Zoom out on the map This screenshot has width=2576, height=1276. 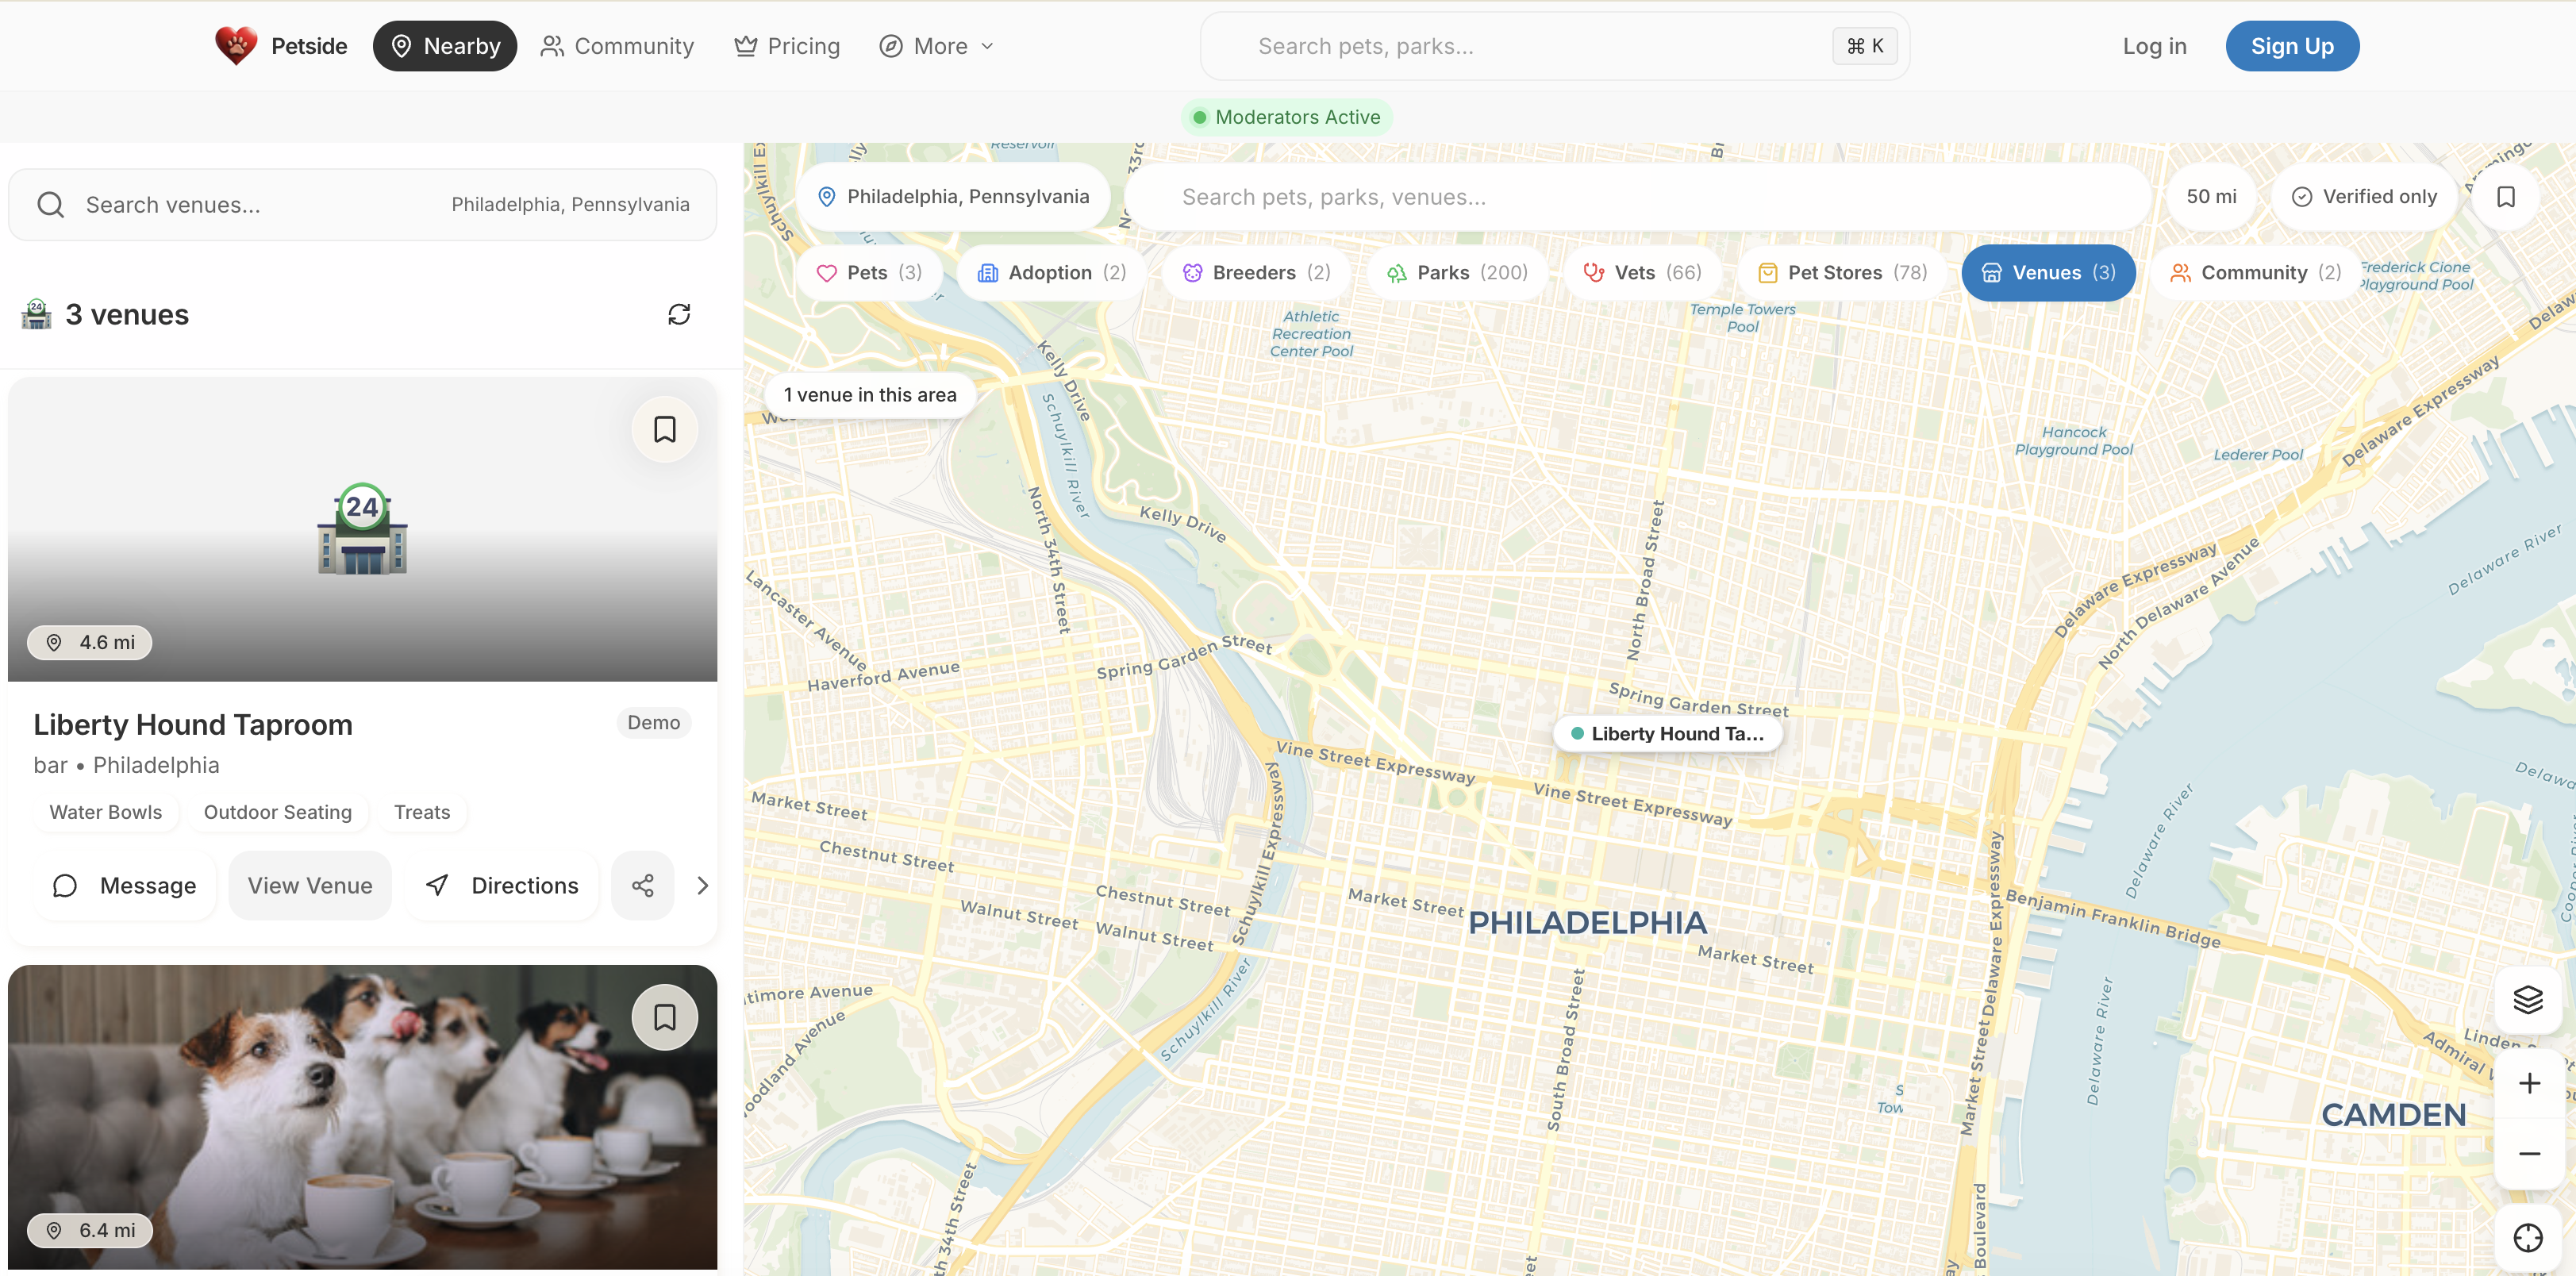(2528, 1153)
